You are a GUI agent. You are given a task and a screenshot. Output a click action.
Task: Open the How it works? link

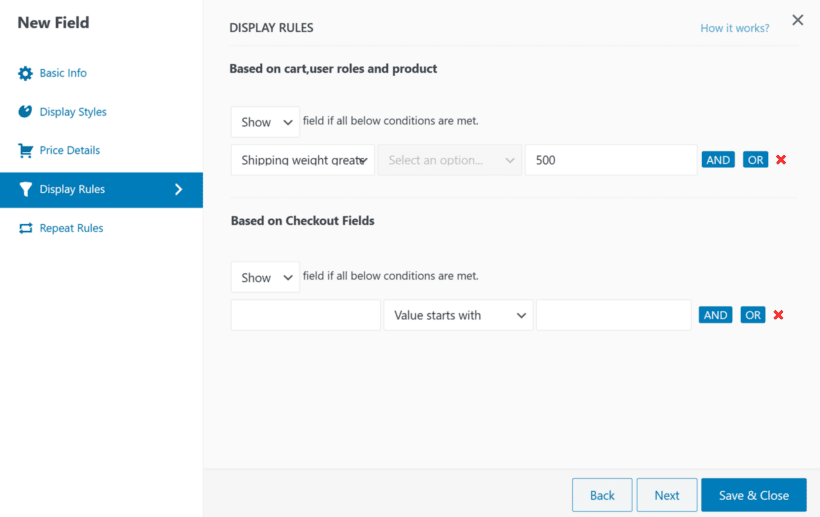(734, 28)
